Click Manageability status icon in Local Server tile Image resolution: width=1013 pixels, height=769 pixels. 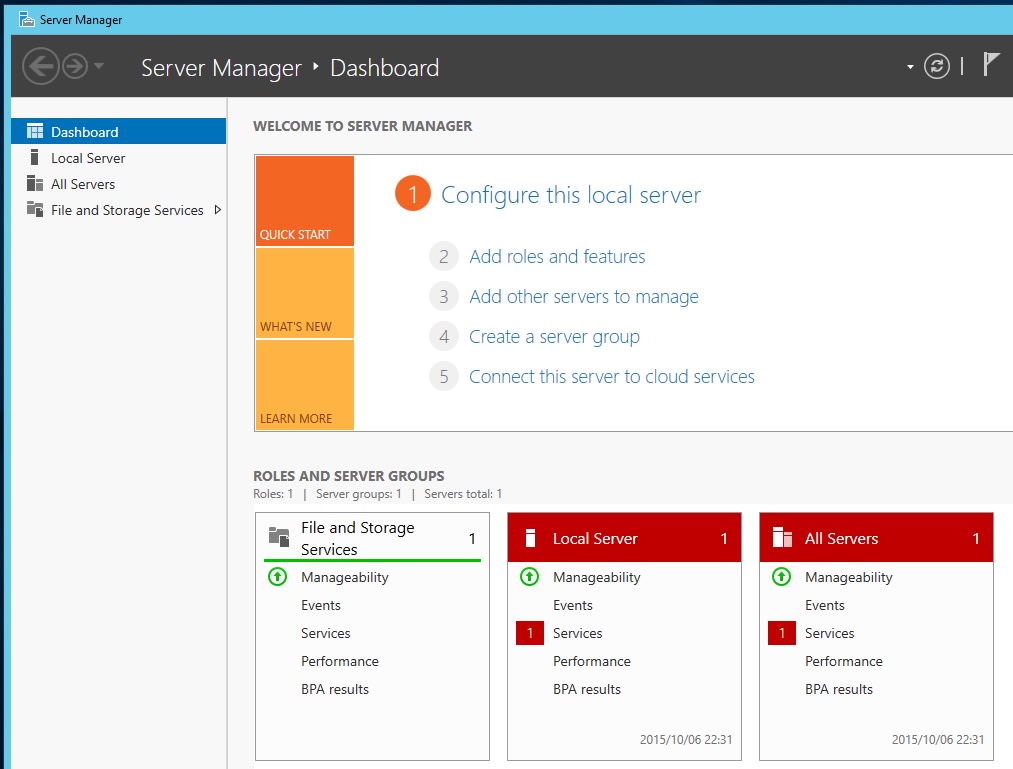click(x=529, y=576)
